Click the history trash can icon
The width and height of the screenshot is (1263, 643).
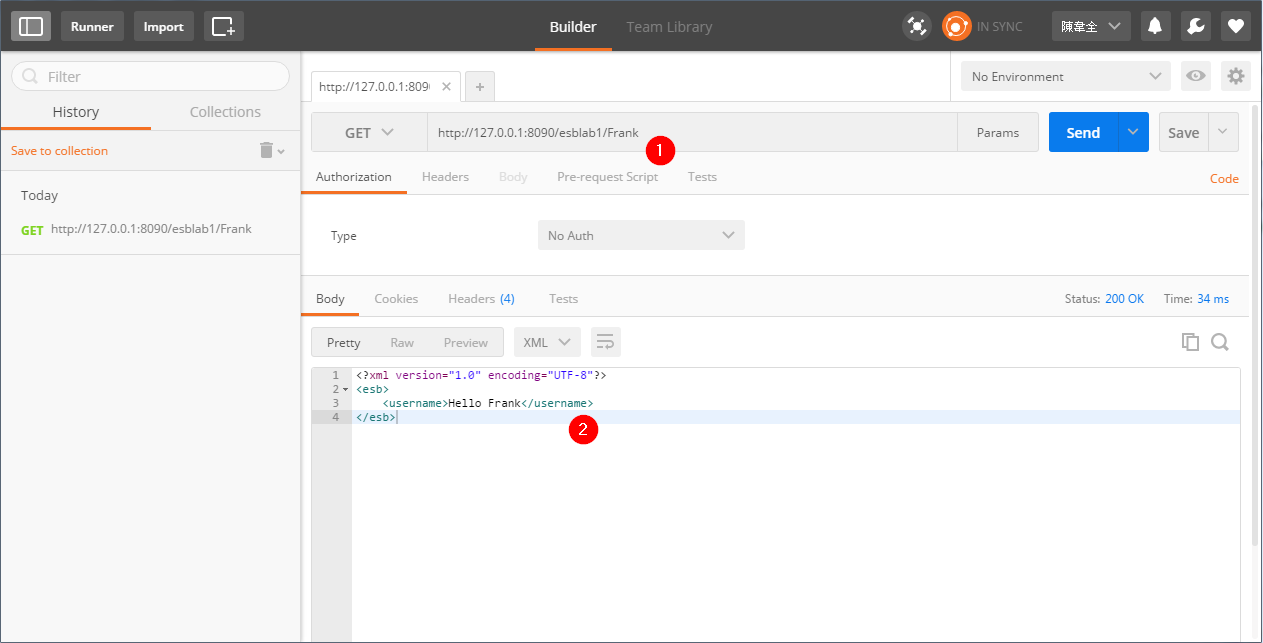[266, 150]
